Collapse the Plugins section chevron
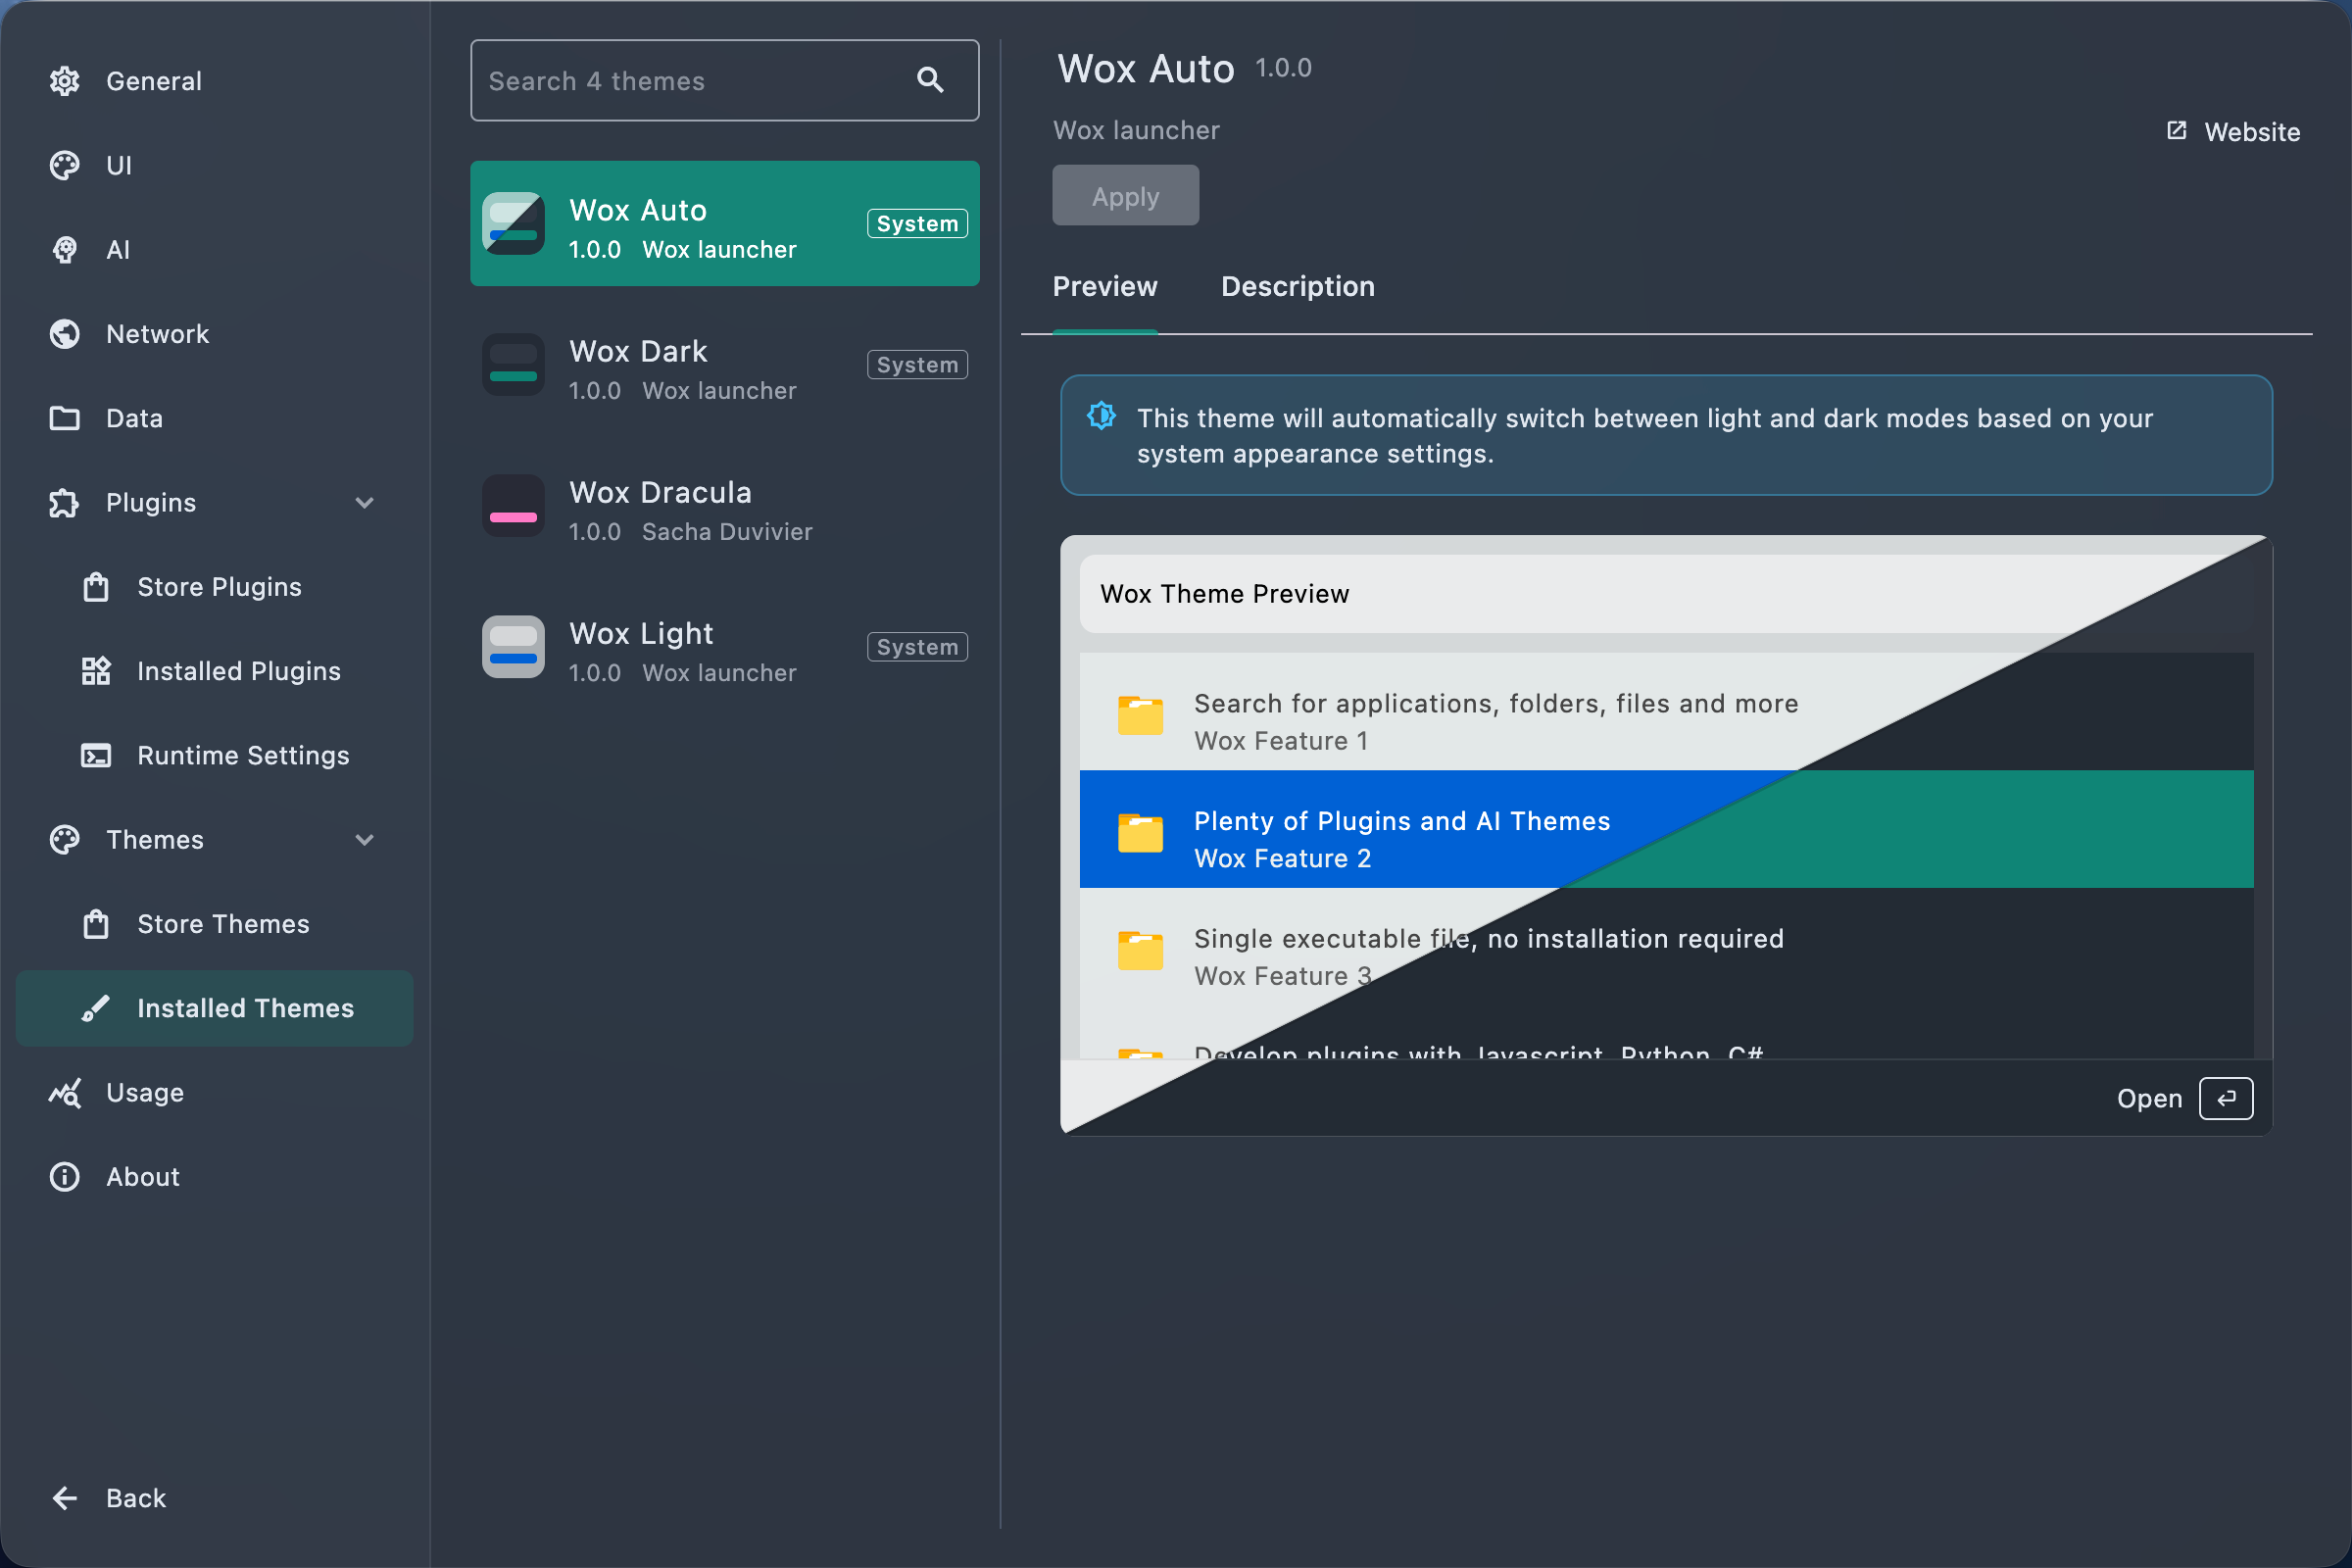The height and width of the screenshot is (1568, 2352). 365,503
